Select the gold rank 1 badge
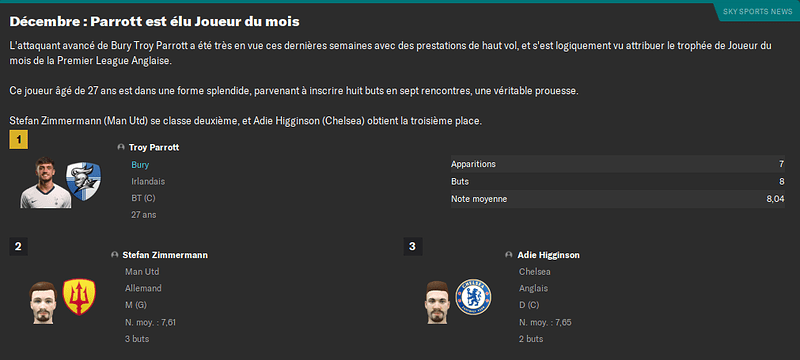Screen dimensions: 800x360 18,139
